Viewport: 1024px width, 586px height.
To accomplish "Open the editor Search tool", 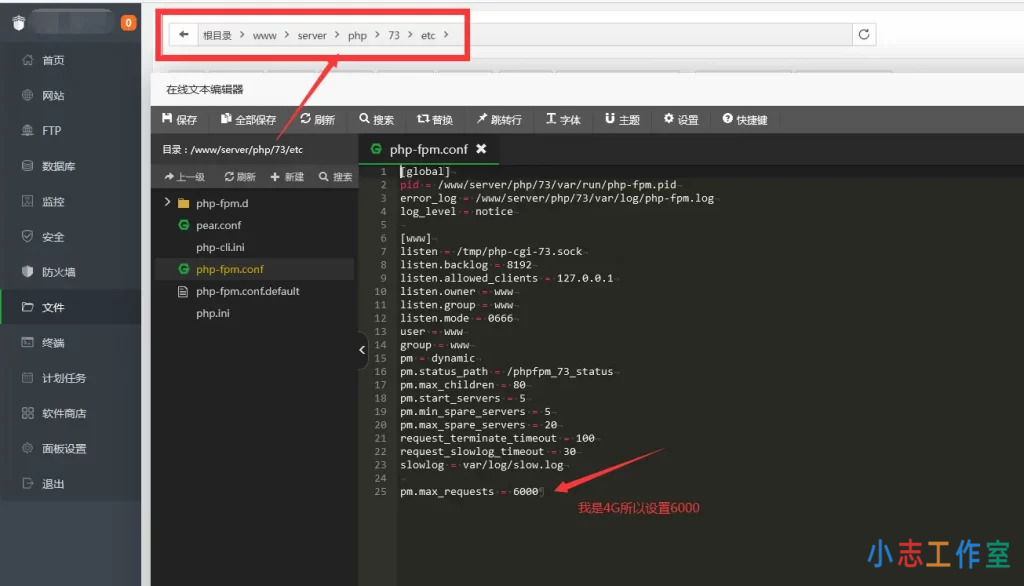I will tap(377, 120).
